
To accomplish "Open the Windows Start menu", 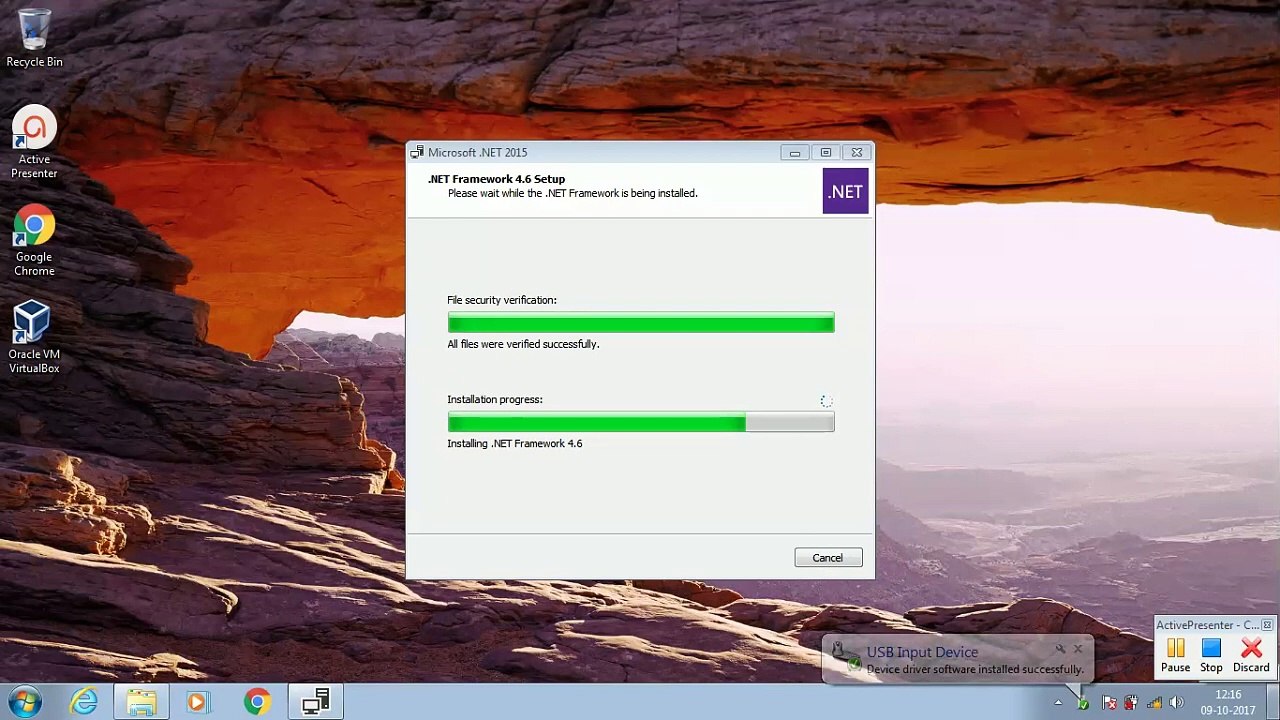I will point(25,702).
